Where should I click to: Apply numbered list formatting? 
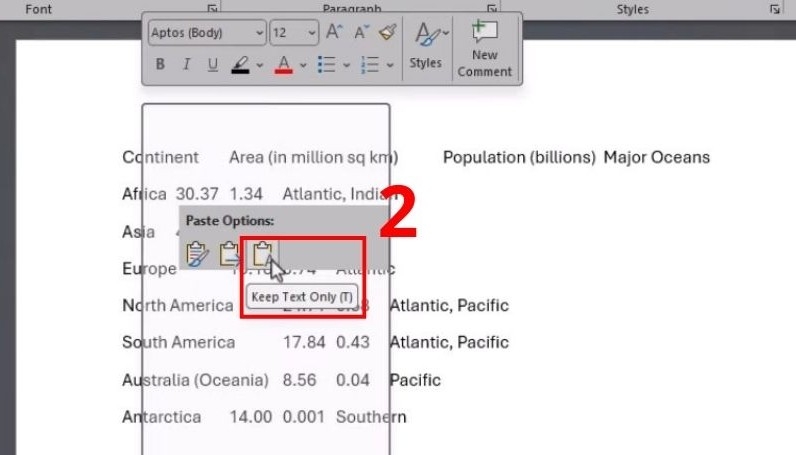coord(370,64)
